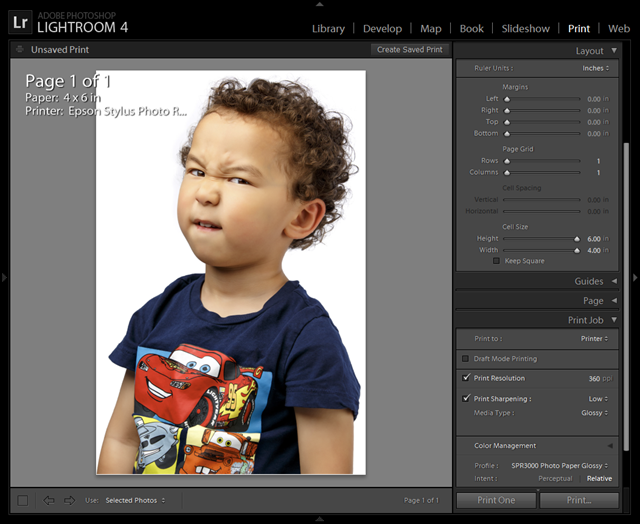Click the Print Resolution 360 value field
640x524 pixels.
pos(594,379)
